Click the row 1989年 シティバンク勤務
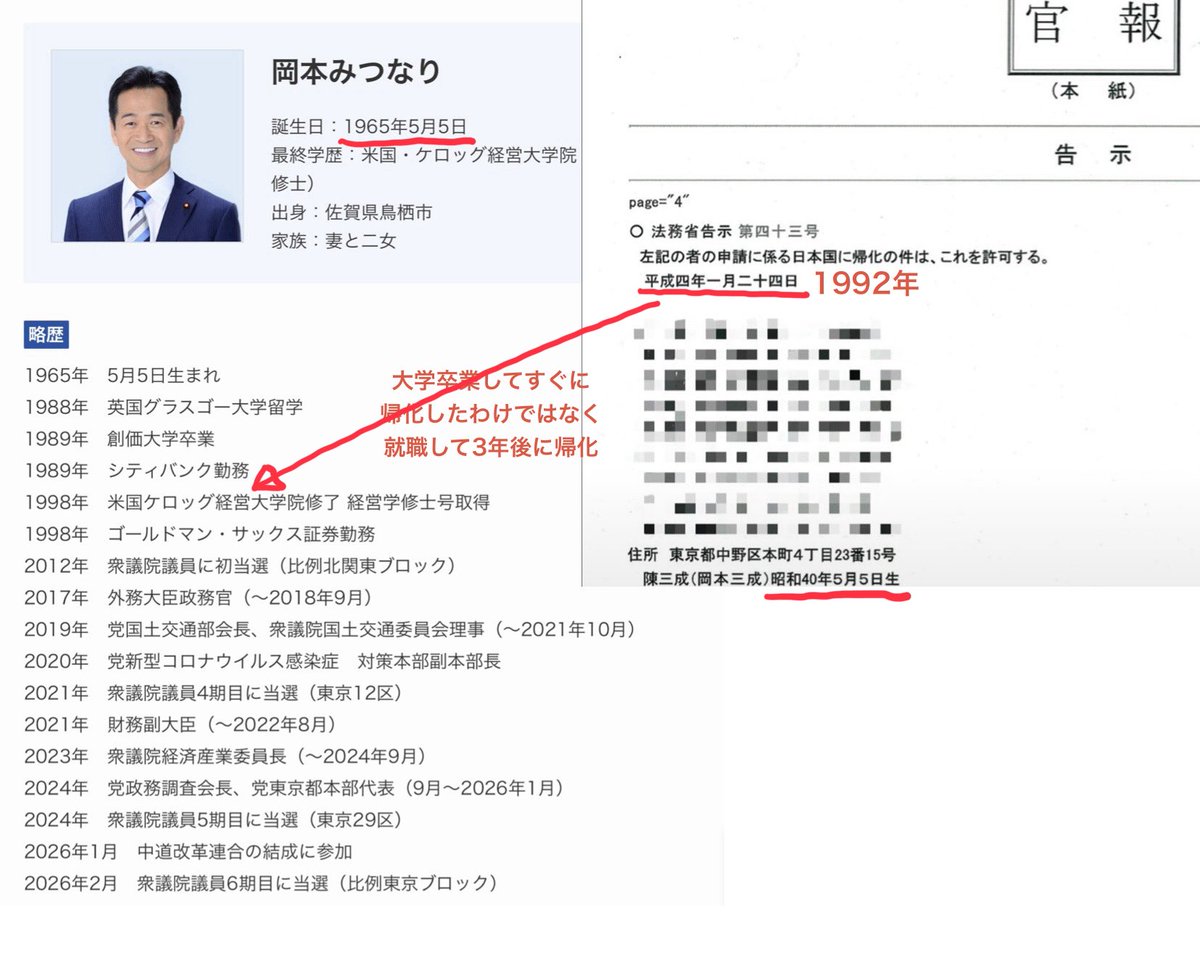The height and width of the screenshot is (976, 1200). point(136,471)
